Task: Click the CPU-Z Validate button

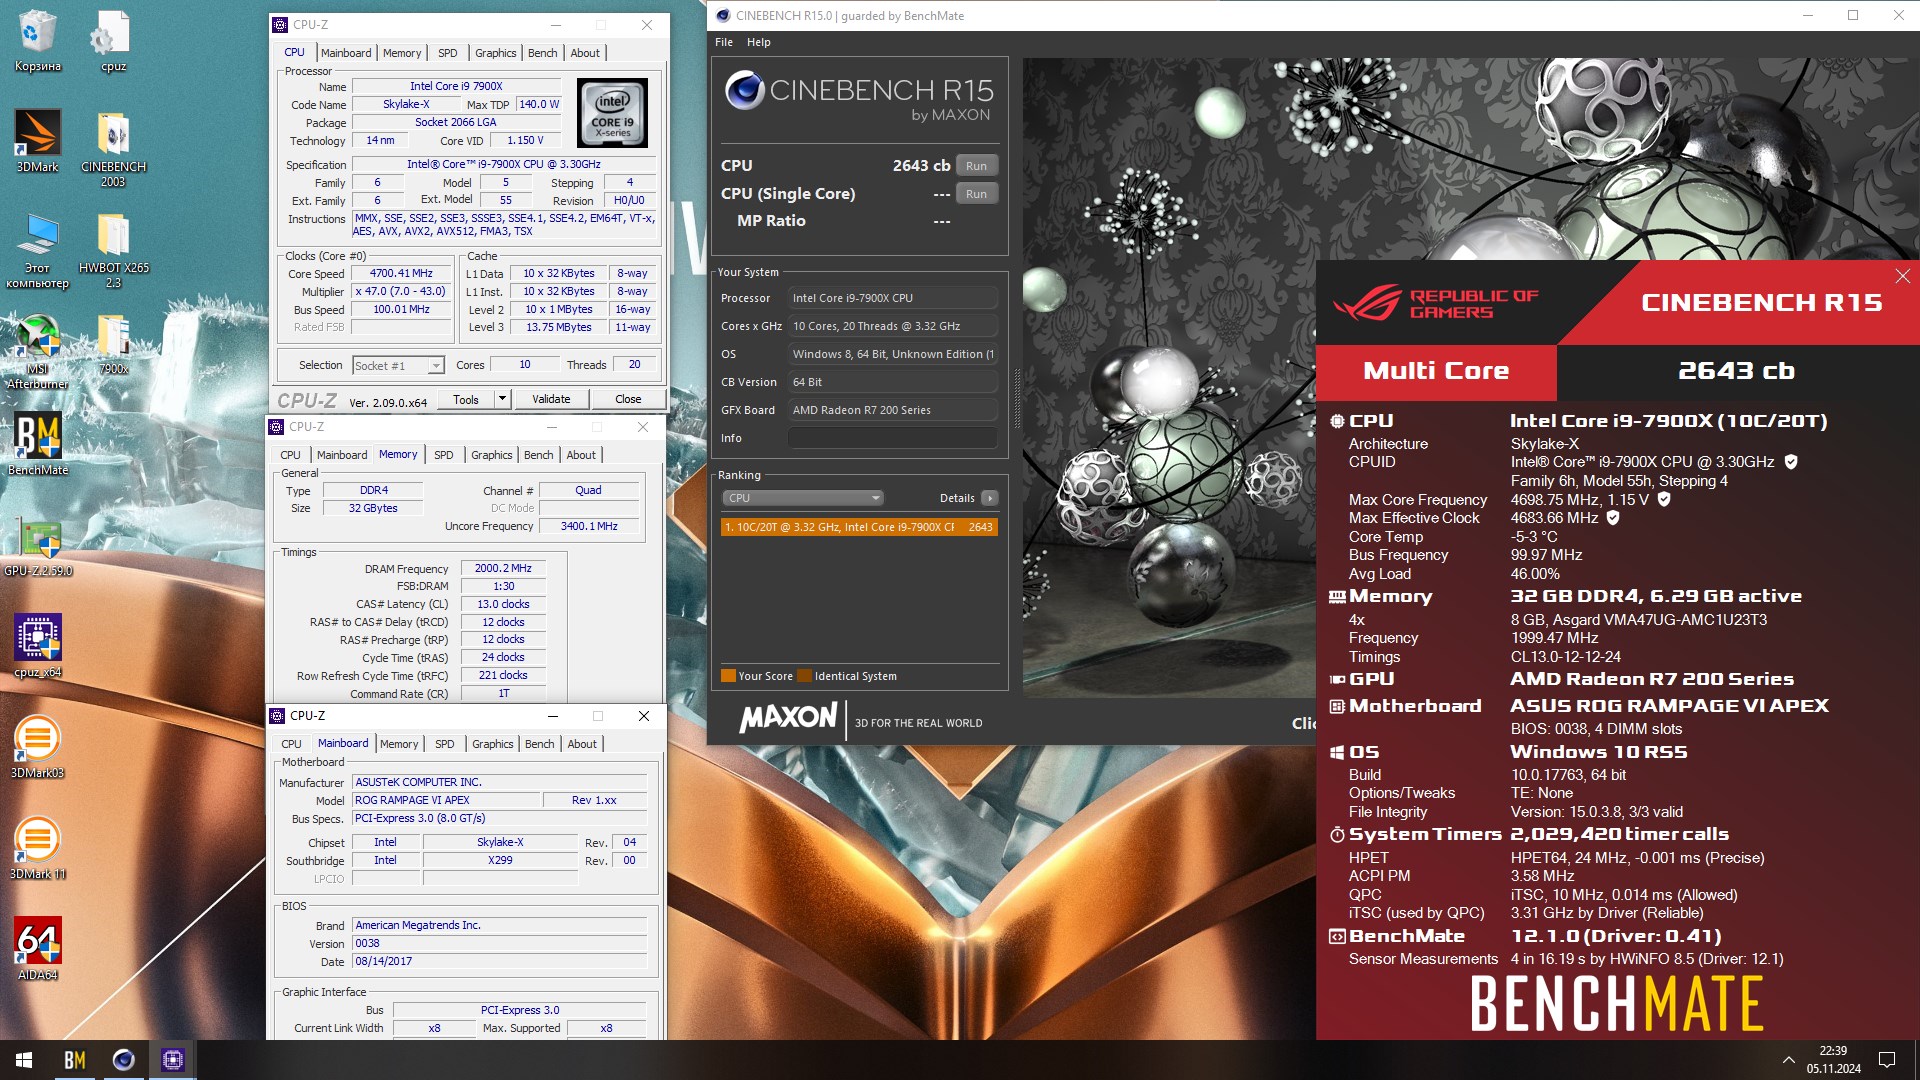Action: [551, 399]
